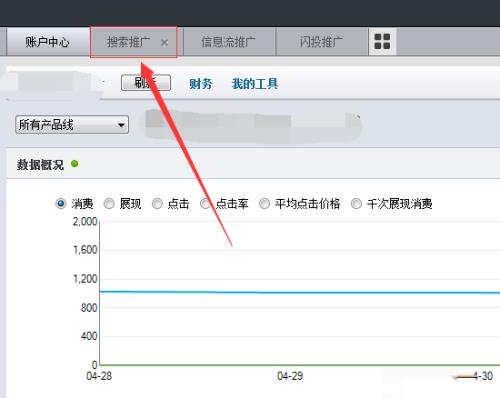Close the 搜索推广 tab
Screen dimensions: 500x398
click(x=164, y=43)
